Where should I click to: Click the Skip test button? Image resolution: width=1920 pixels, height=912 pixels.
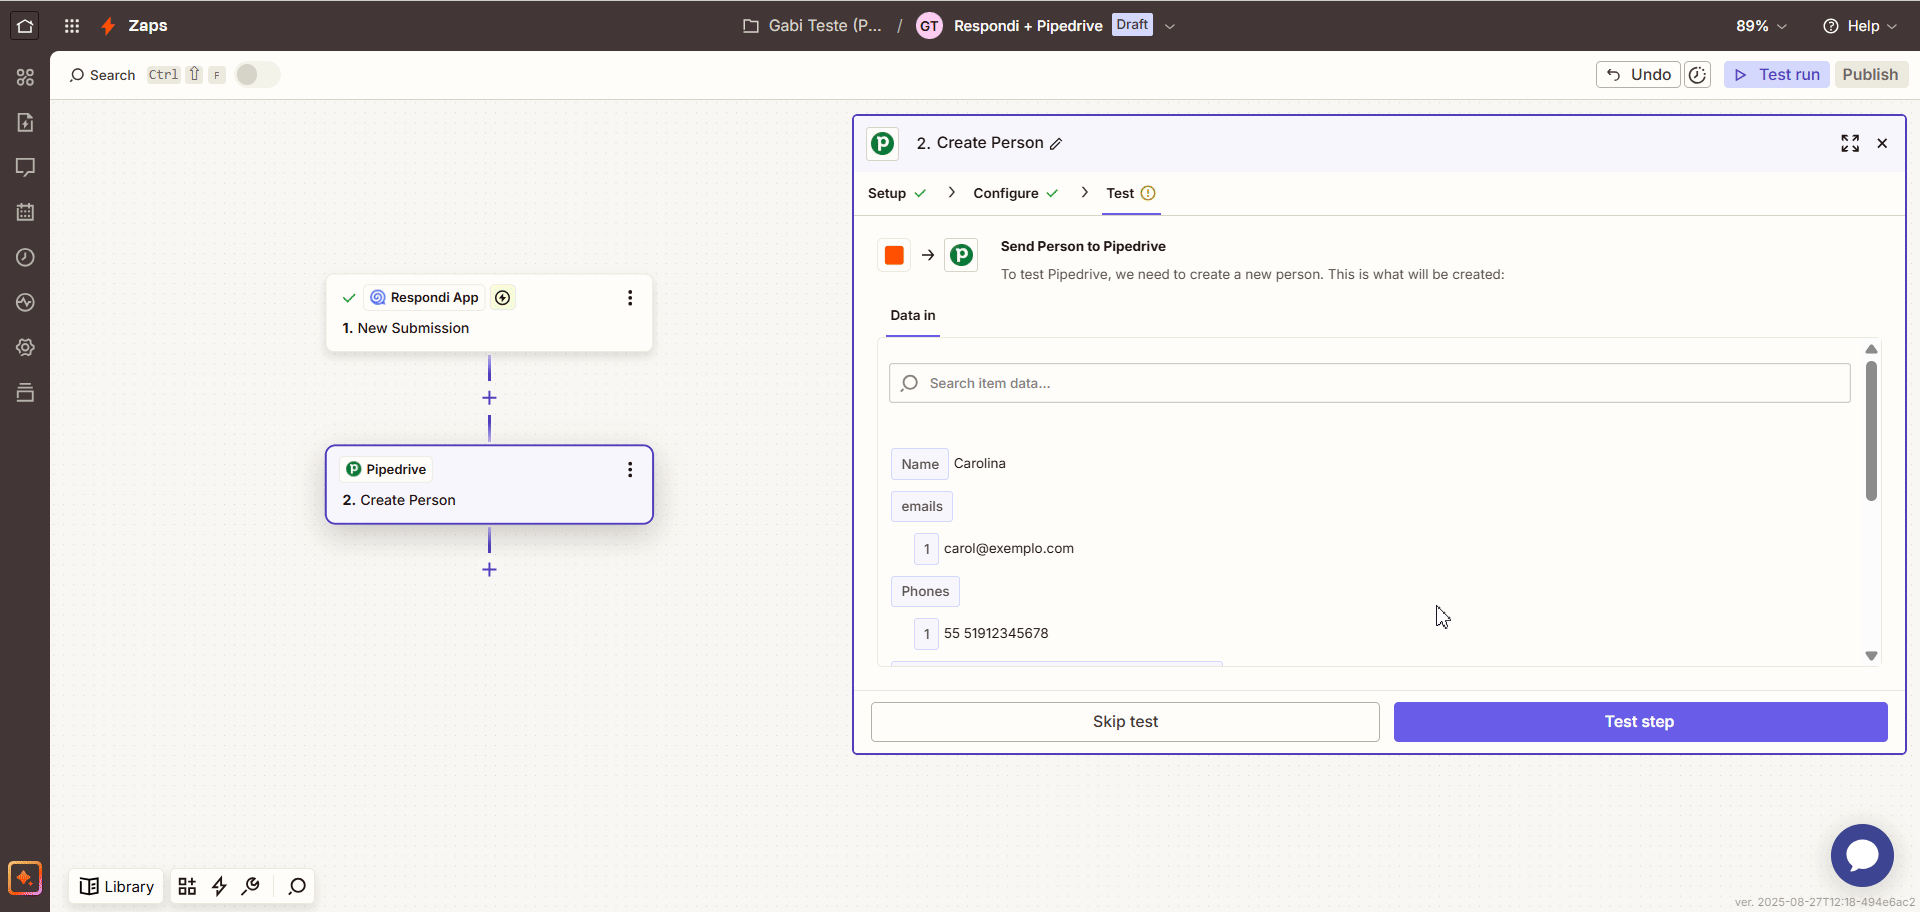coord(1125,722)
